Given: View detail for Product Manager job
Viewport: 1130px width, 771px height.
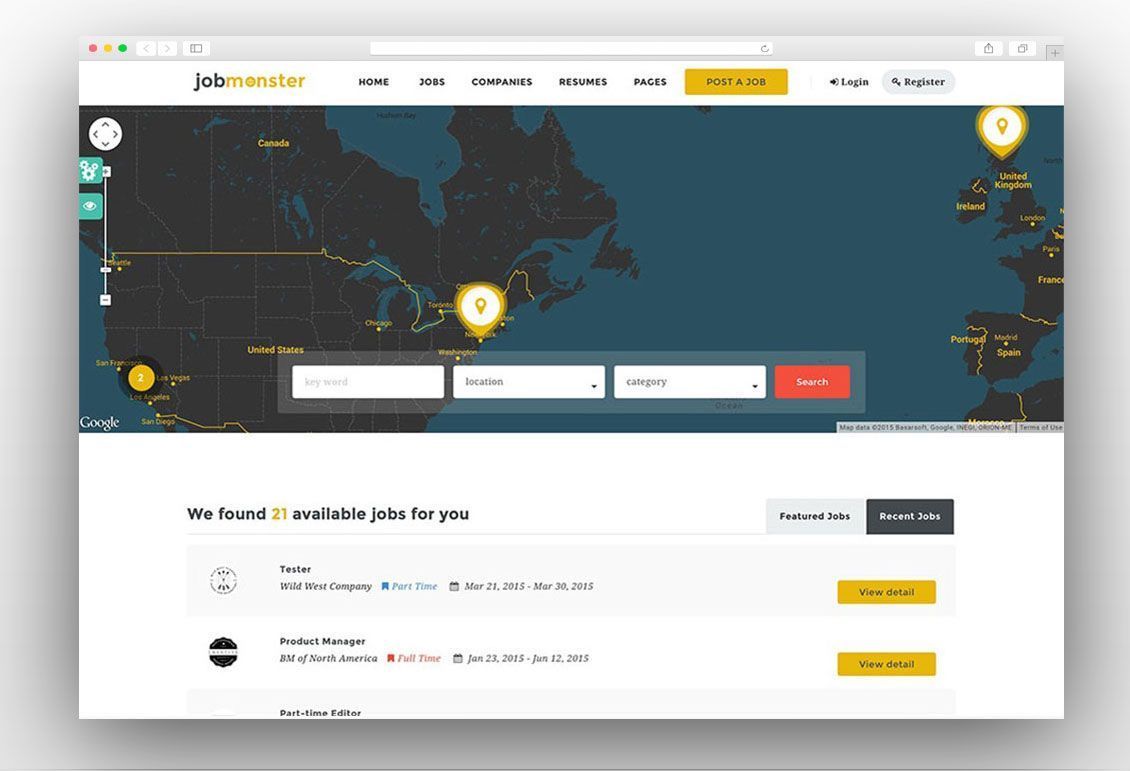Looking at the screenshot, I should click(x=886, y=664).
